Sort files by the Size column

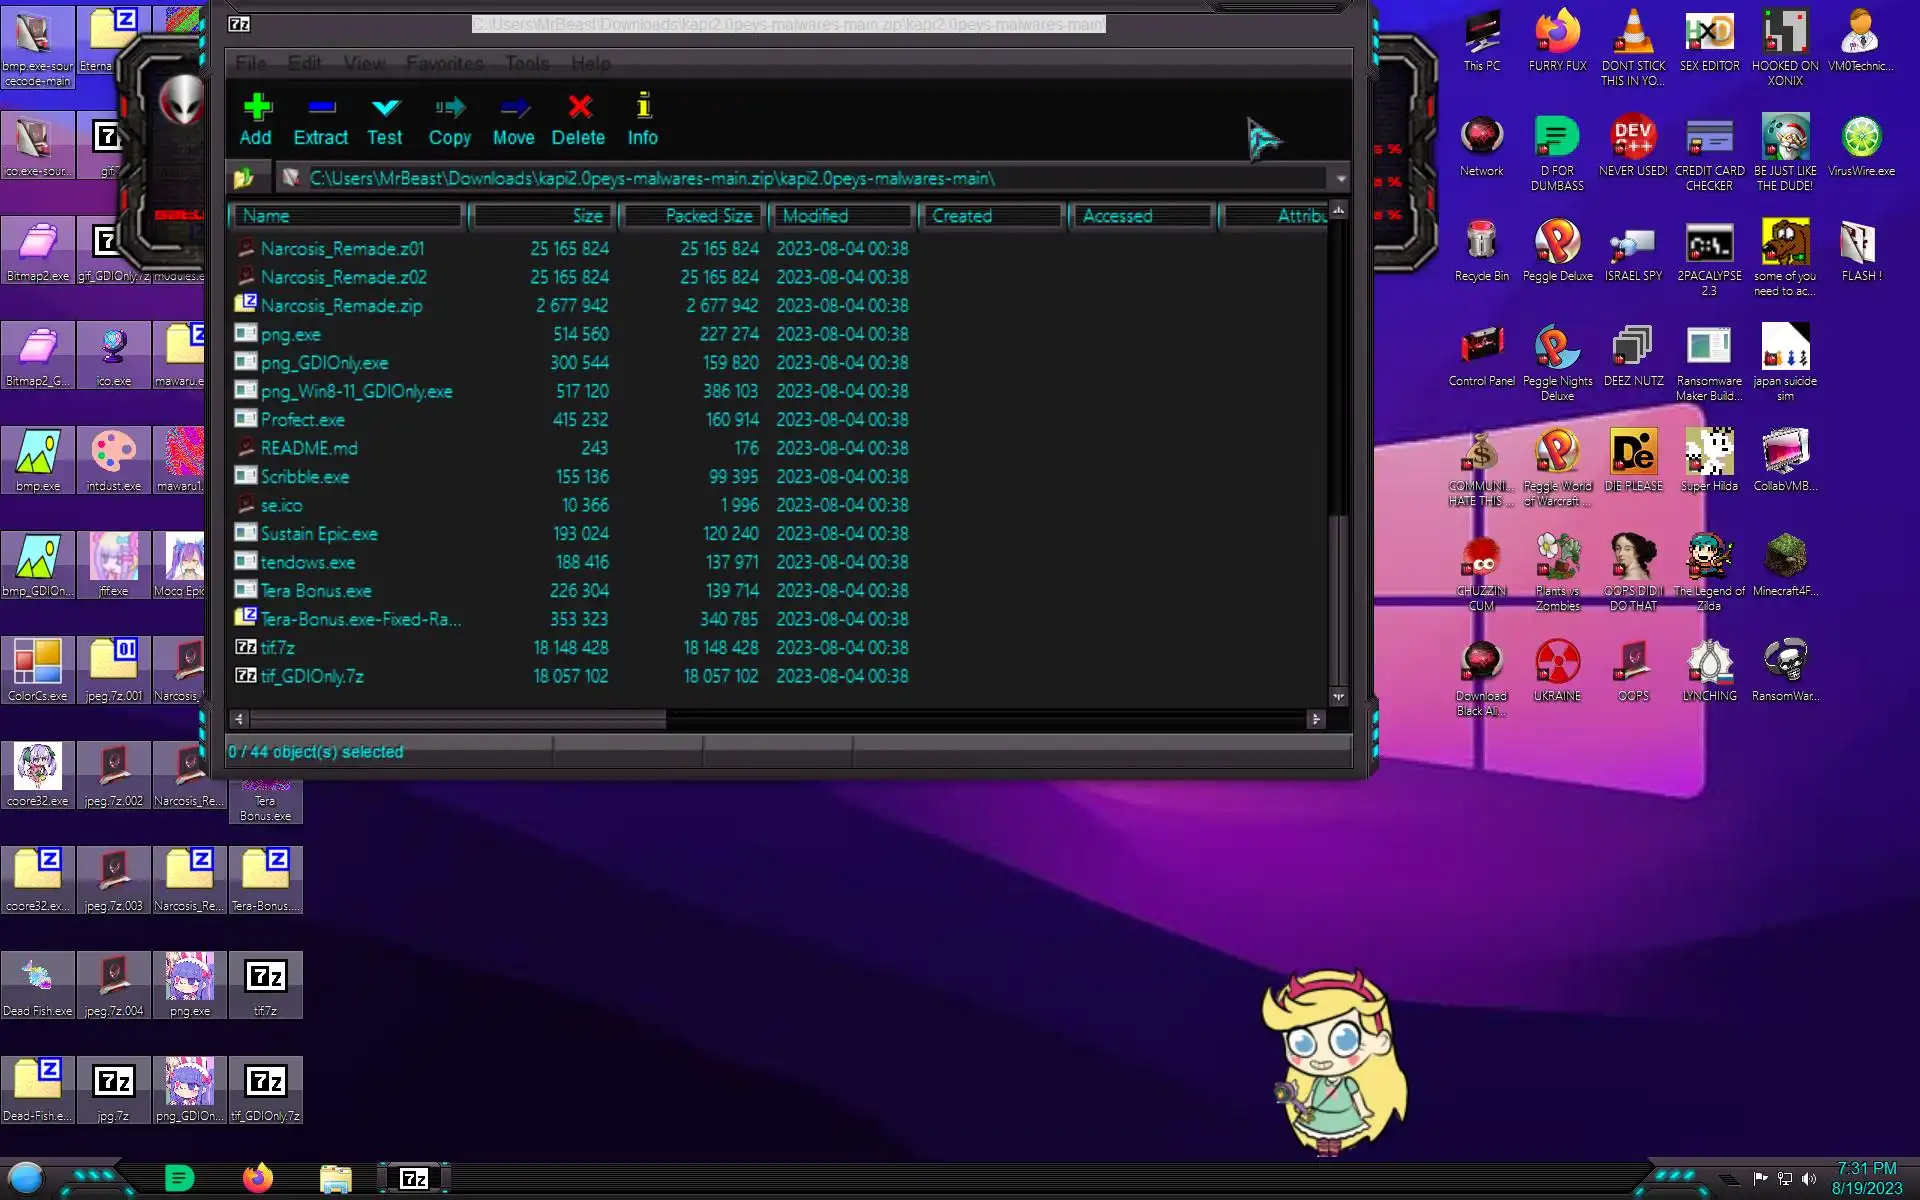click(x=545, y=216)
